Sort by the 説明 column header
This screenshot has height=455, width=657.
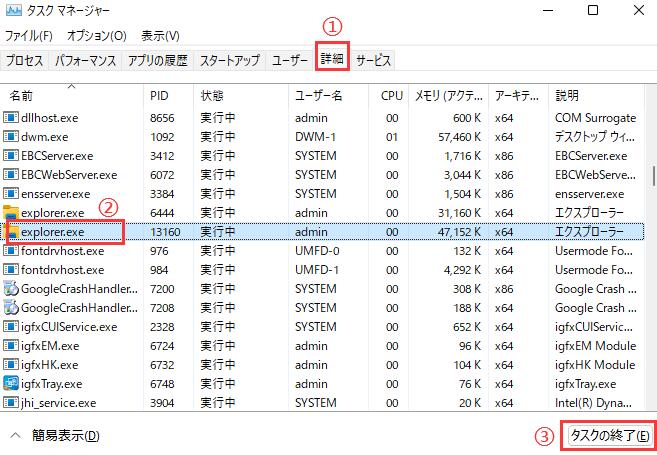[x=596, y=96]
